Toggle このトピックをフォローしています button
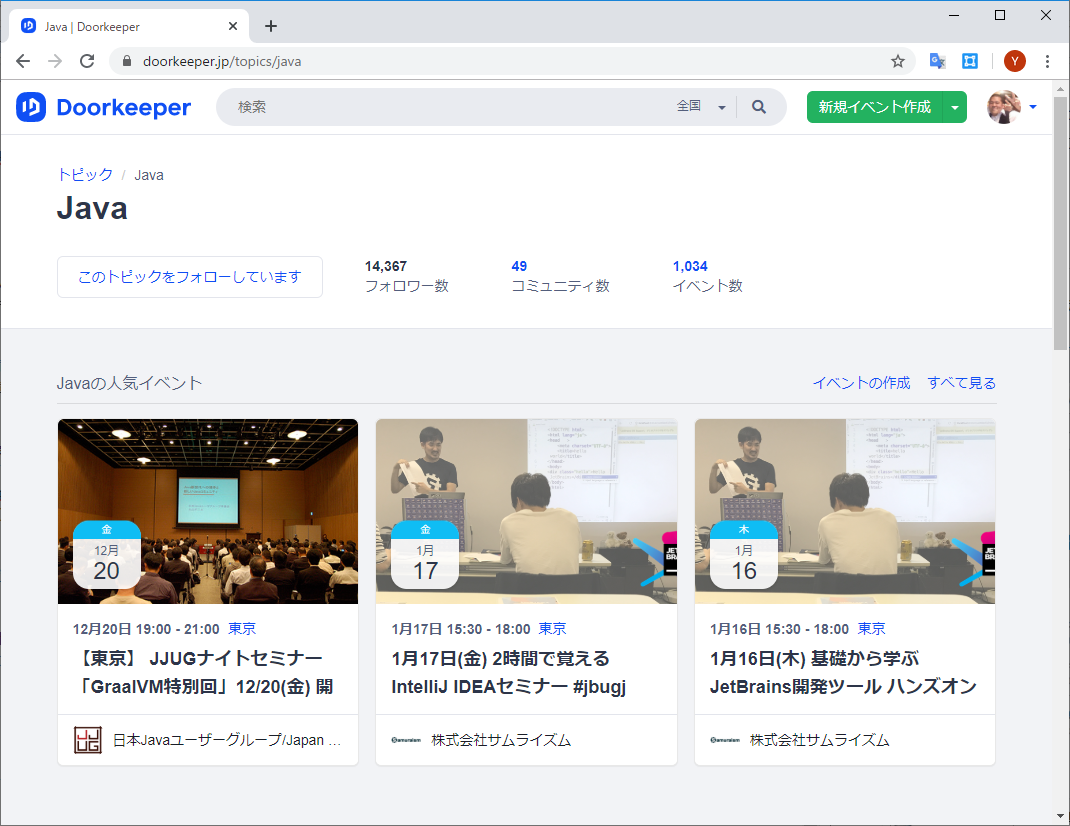Screen dimensions: 1070x826 pos(190,277)
